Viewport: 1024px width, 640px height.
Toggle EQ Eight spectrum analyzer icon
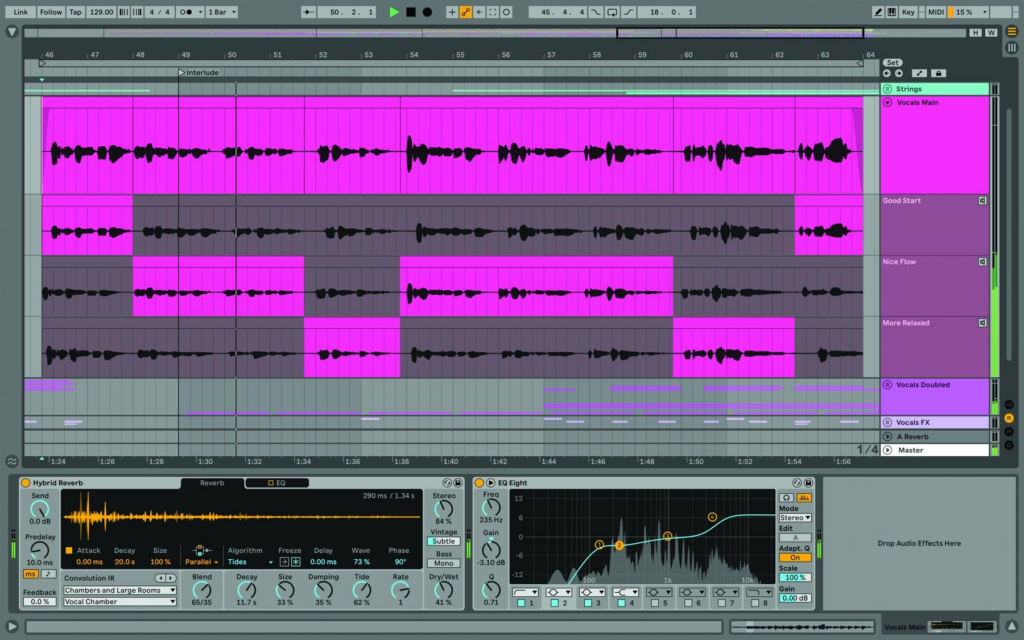tap(803, 497)
